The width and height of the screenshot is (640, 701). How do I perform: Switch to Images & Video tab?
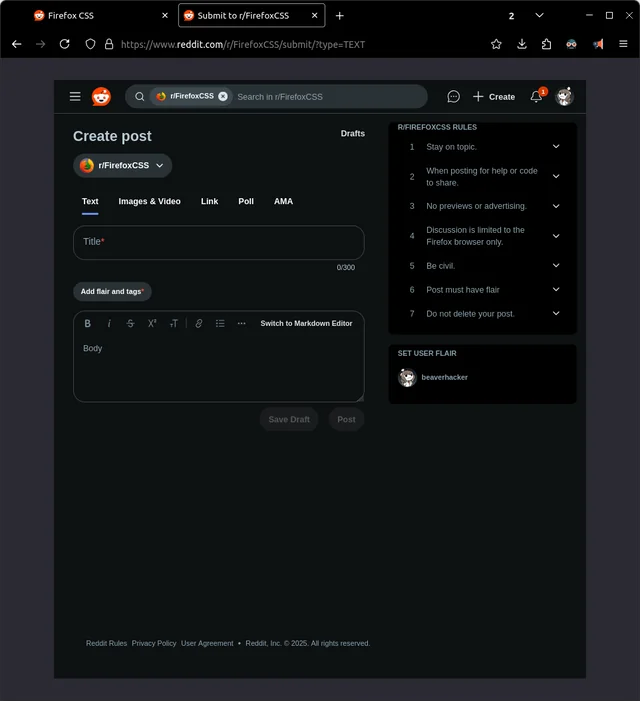pyautogui.click(x=149, y=202)
